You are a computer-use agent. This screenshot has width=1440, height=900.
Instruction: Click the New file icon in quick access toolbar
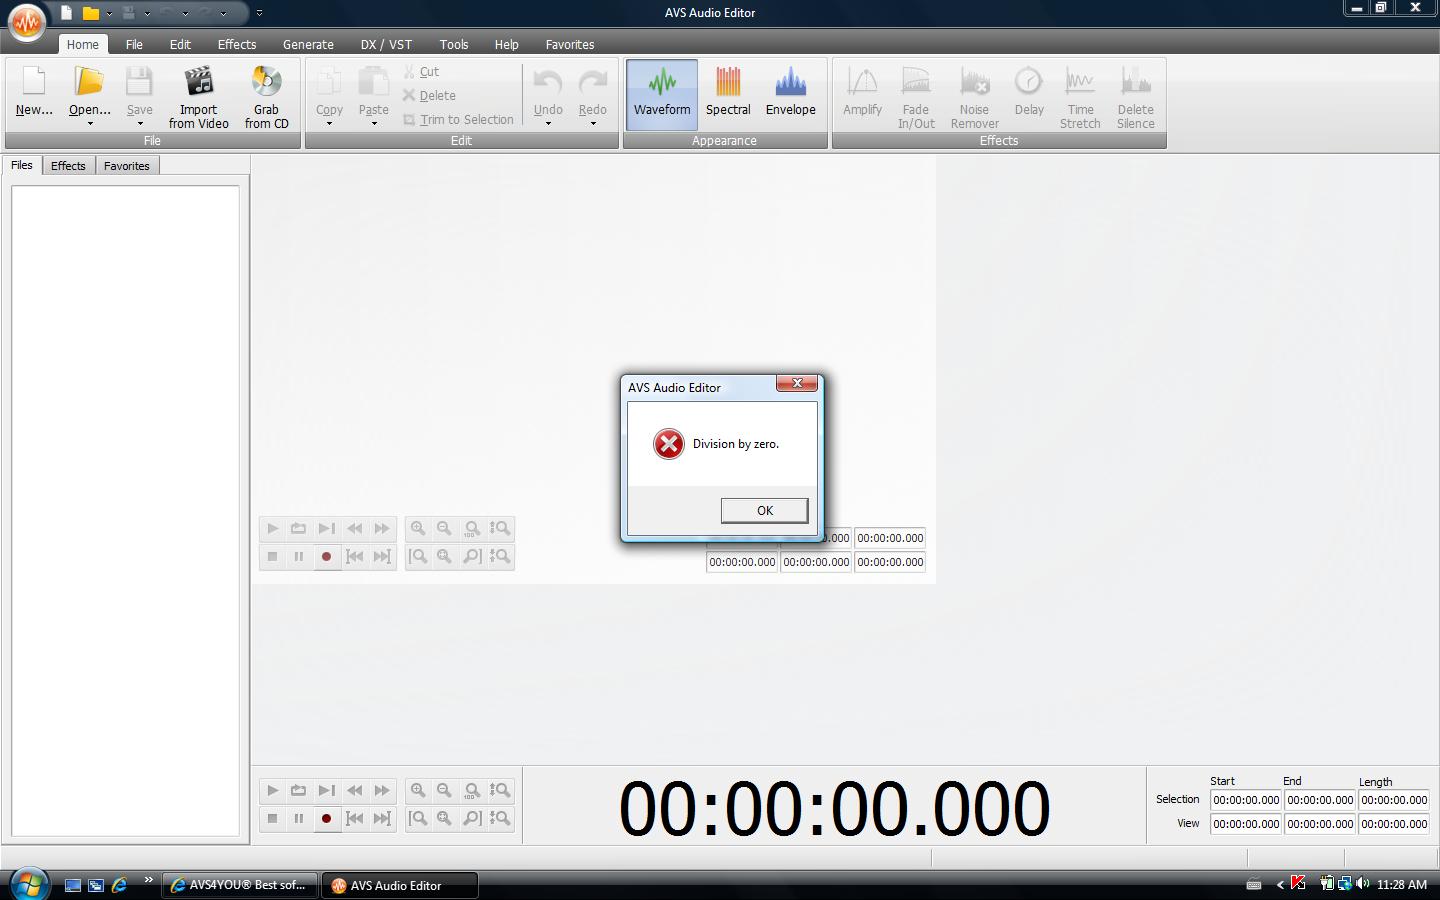[x=66, y=13]
